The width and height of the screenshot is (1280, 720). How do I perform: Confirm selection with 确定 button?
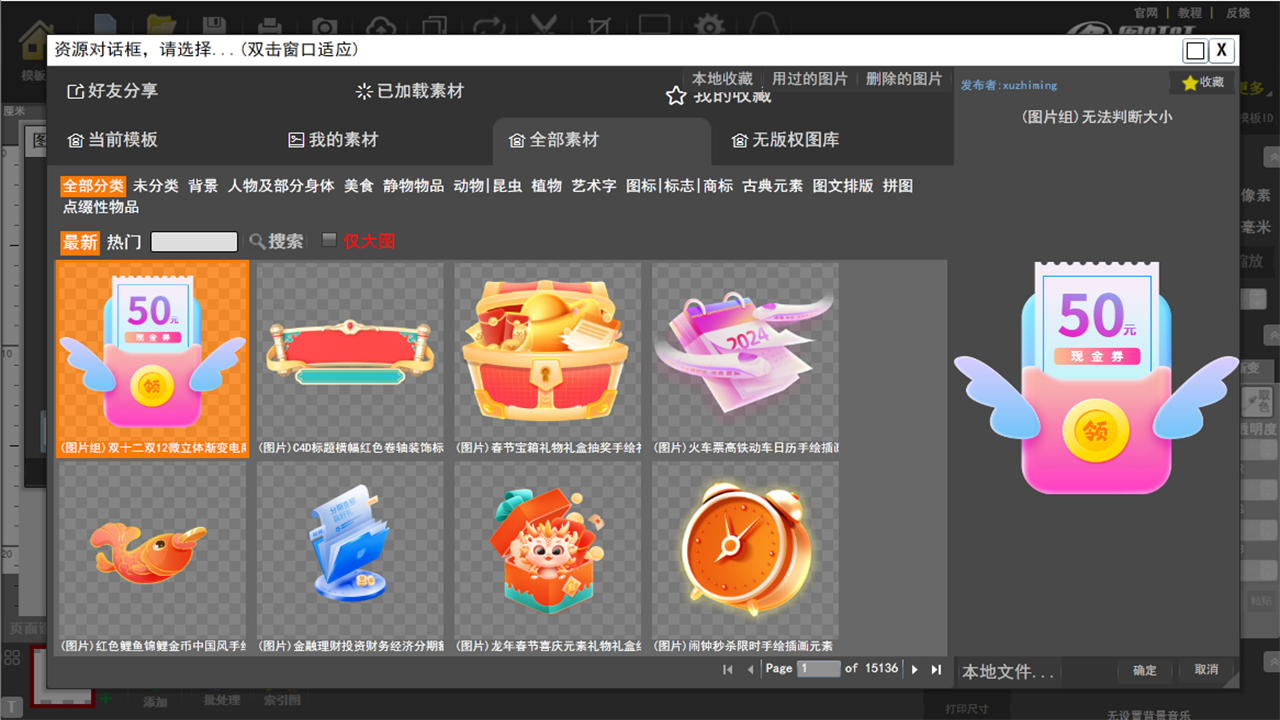point(1144,671)
